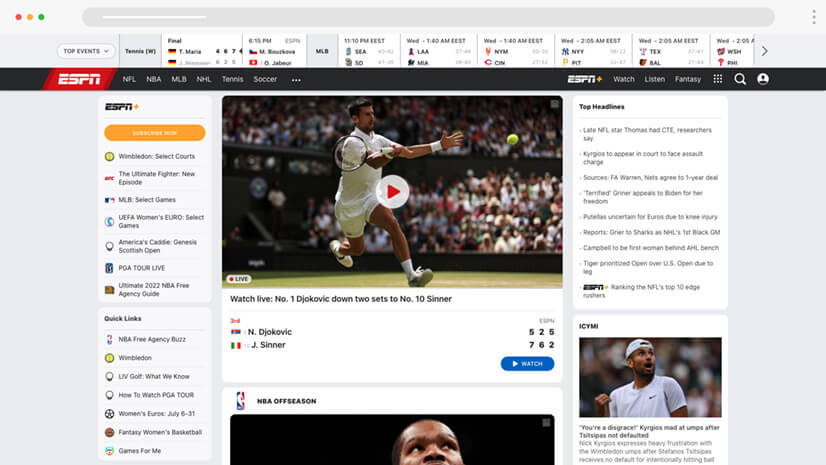
Task: Click the ESPN+ logo in navigation bar
Action: 584,79
